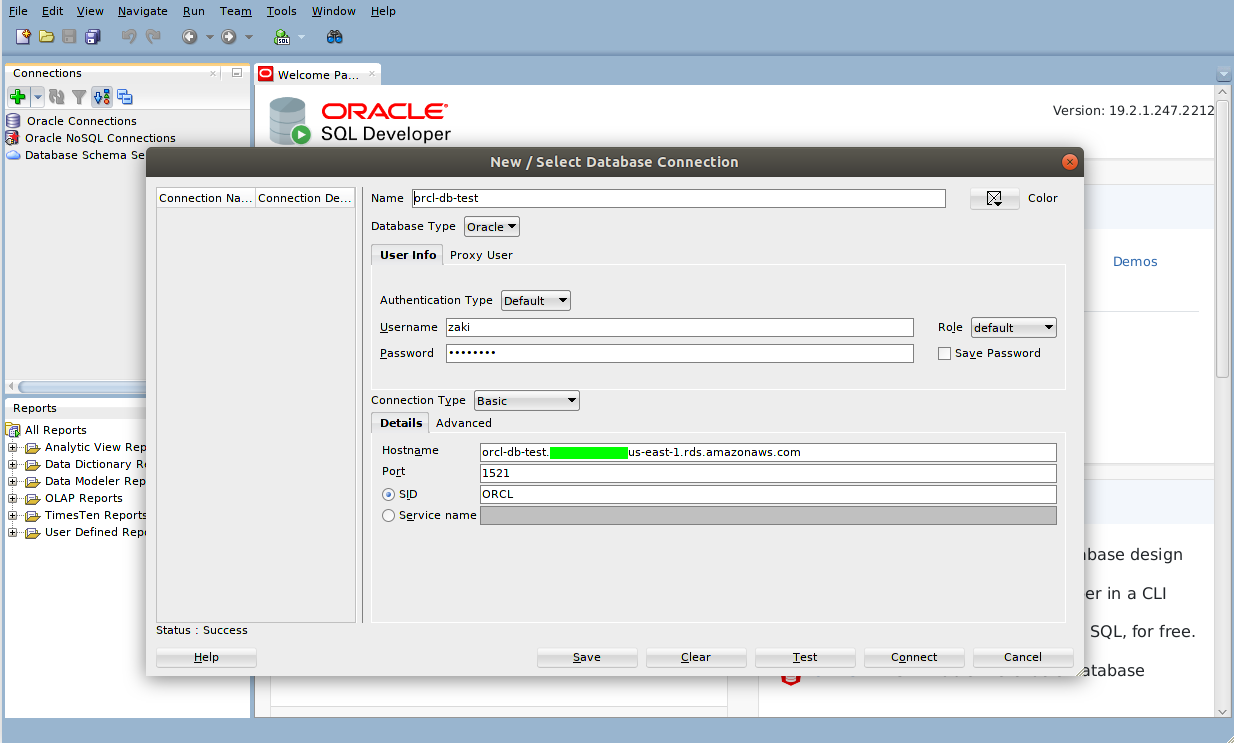Click the New file toolbar icon
The height and width of the screenshot is (743, 1234).
click(x=23, y=37)
